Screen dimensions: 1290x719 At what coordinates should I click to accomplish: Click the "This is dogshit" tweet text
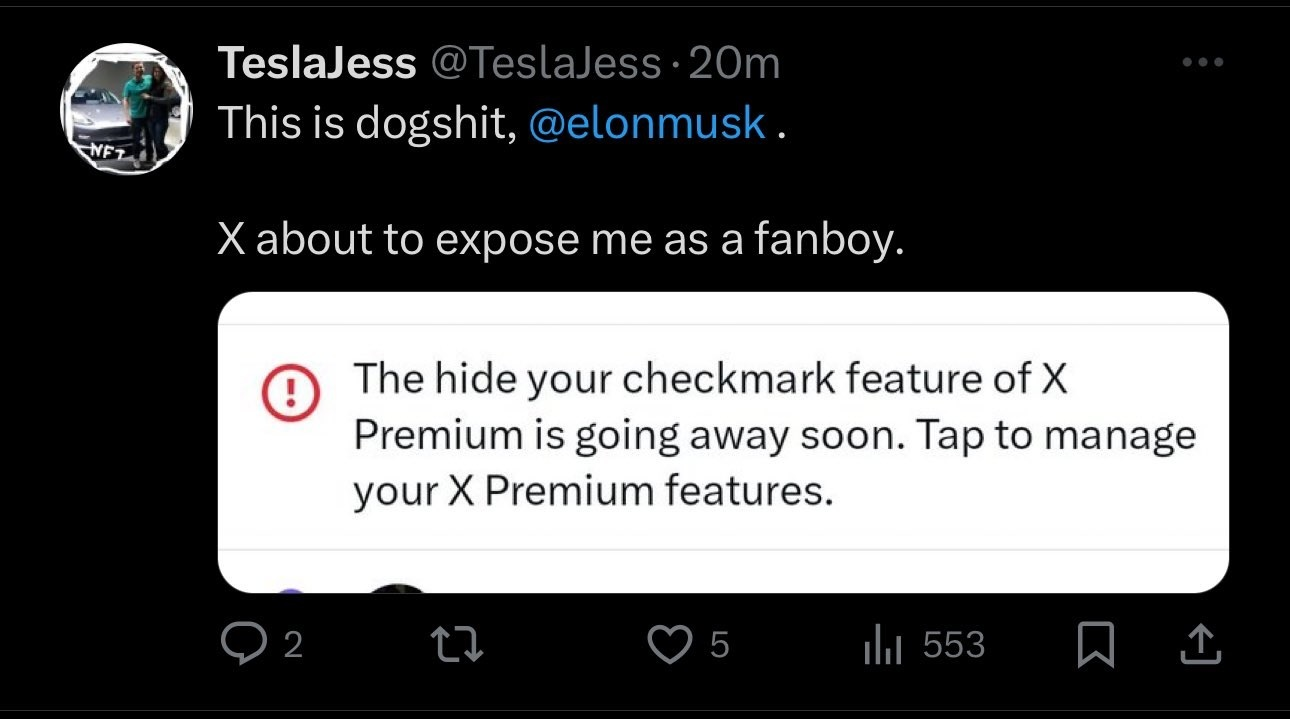click(366, 123)
